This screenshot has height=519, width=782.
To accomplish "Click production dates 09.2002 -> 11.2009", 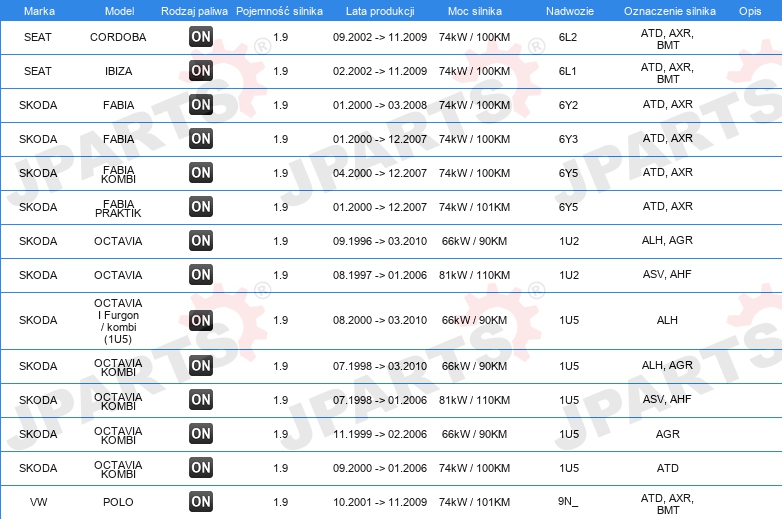I will 380,37.
